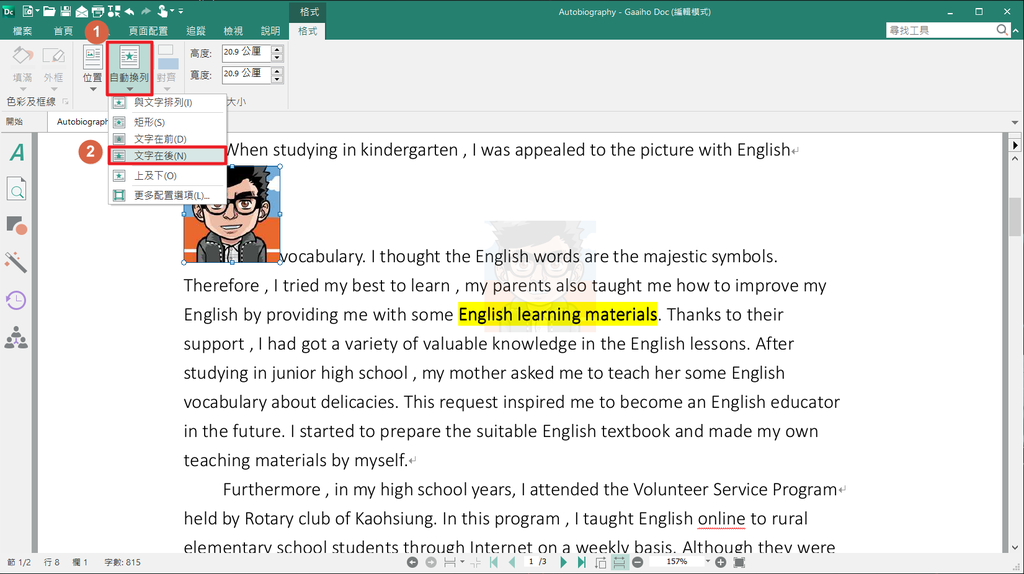
Task: Open the Shapes sidebar panel
Action: pyautogui.click(x=16, y=225)
